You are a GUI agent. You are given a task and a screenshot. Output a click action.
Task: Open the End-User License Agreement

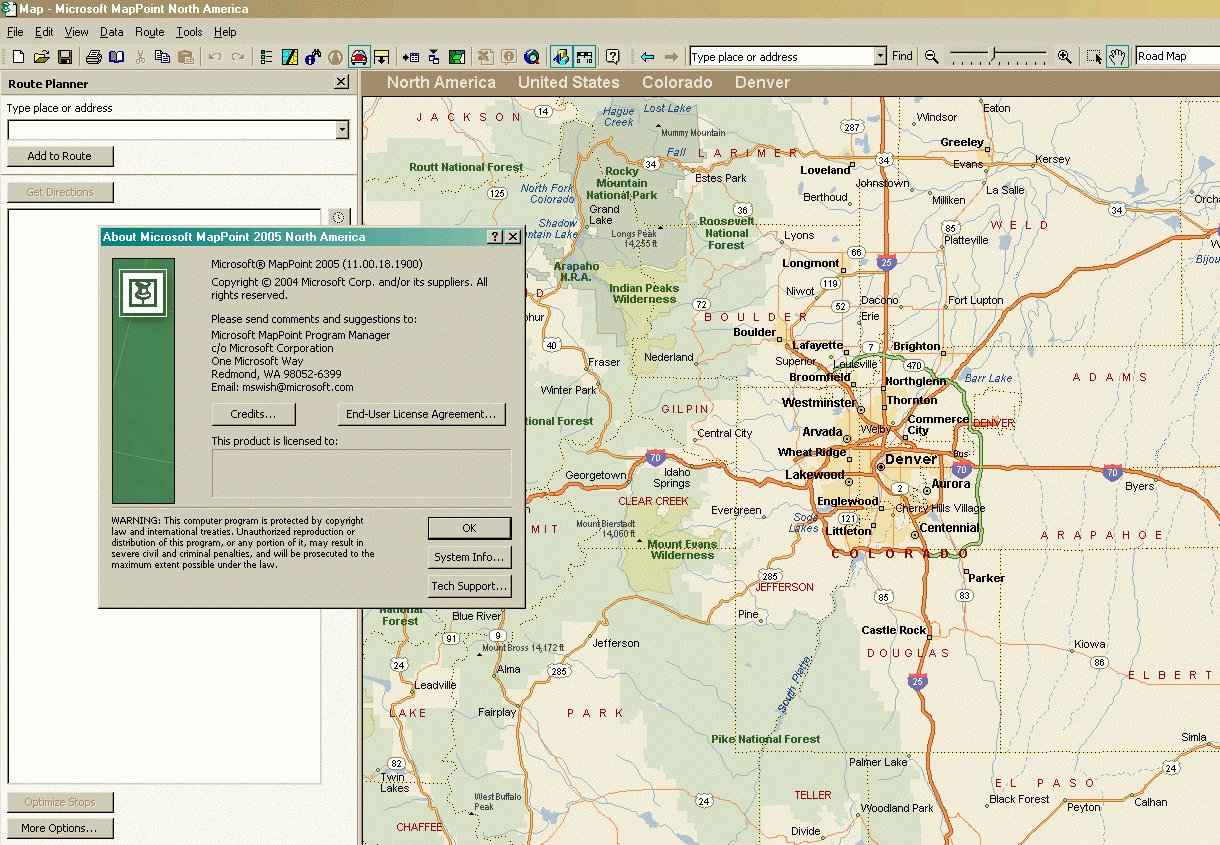point(421,414)
